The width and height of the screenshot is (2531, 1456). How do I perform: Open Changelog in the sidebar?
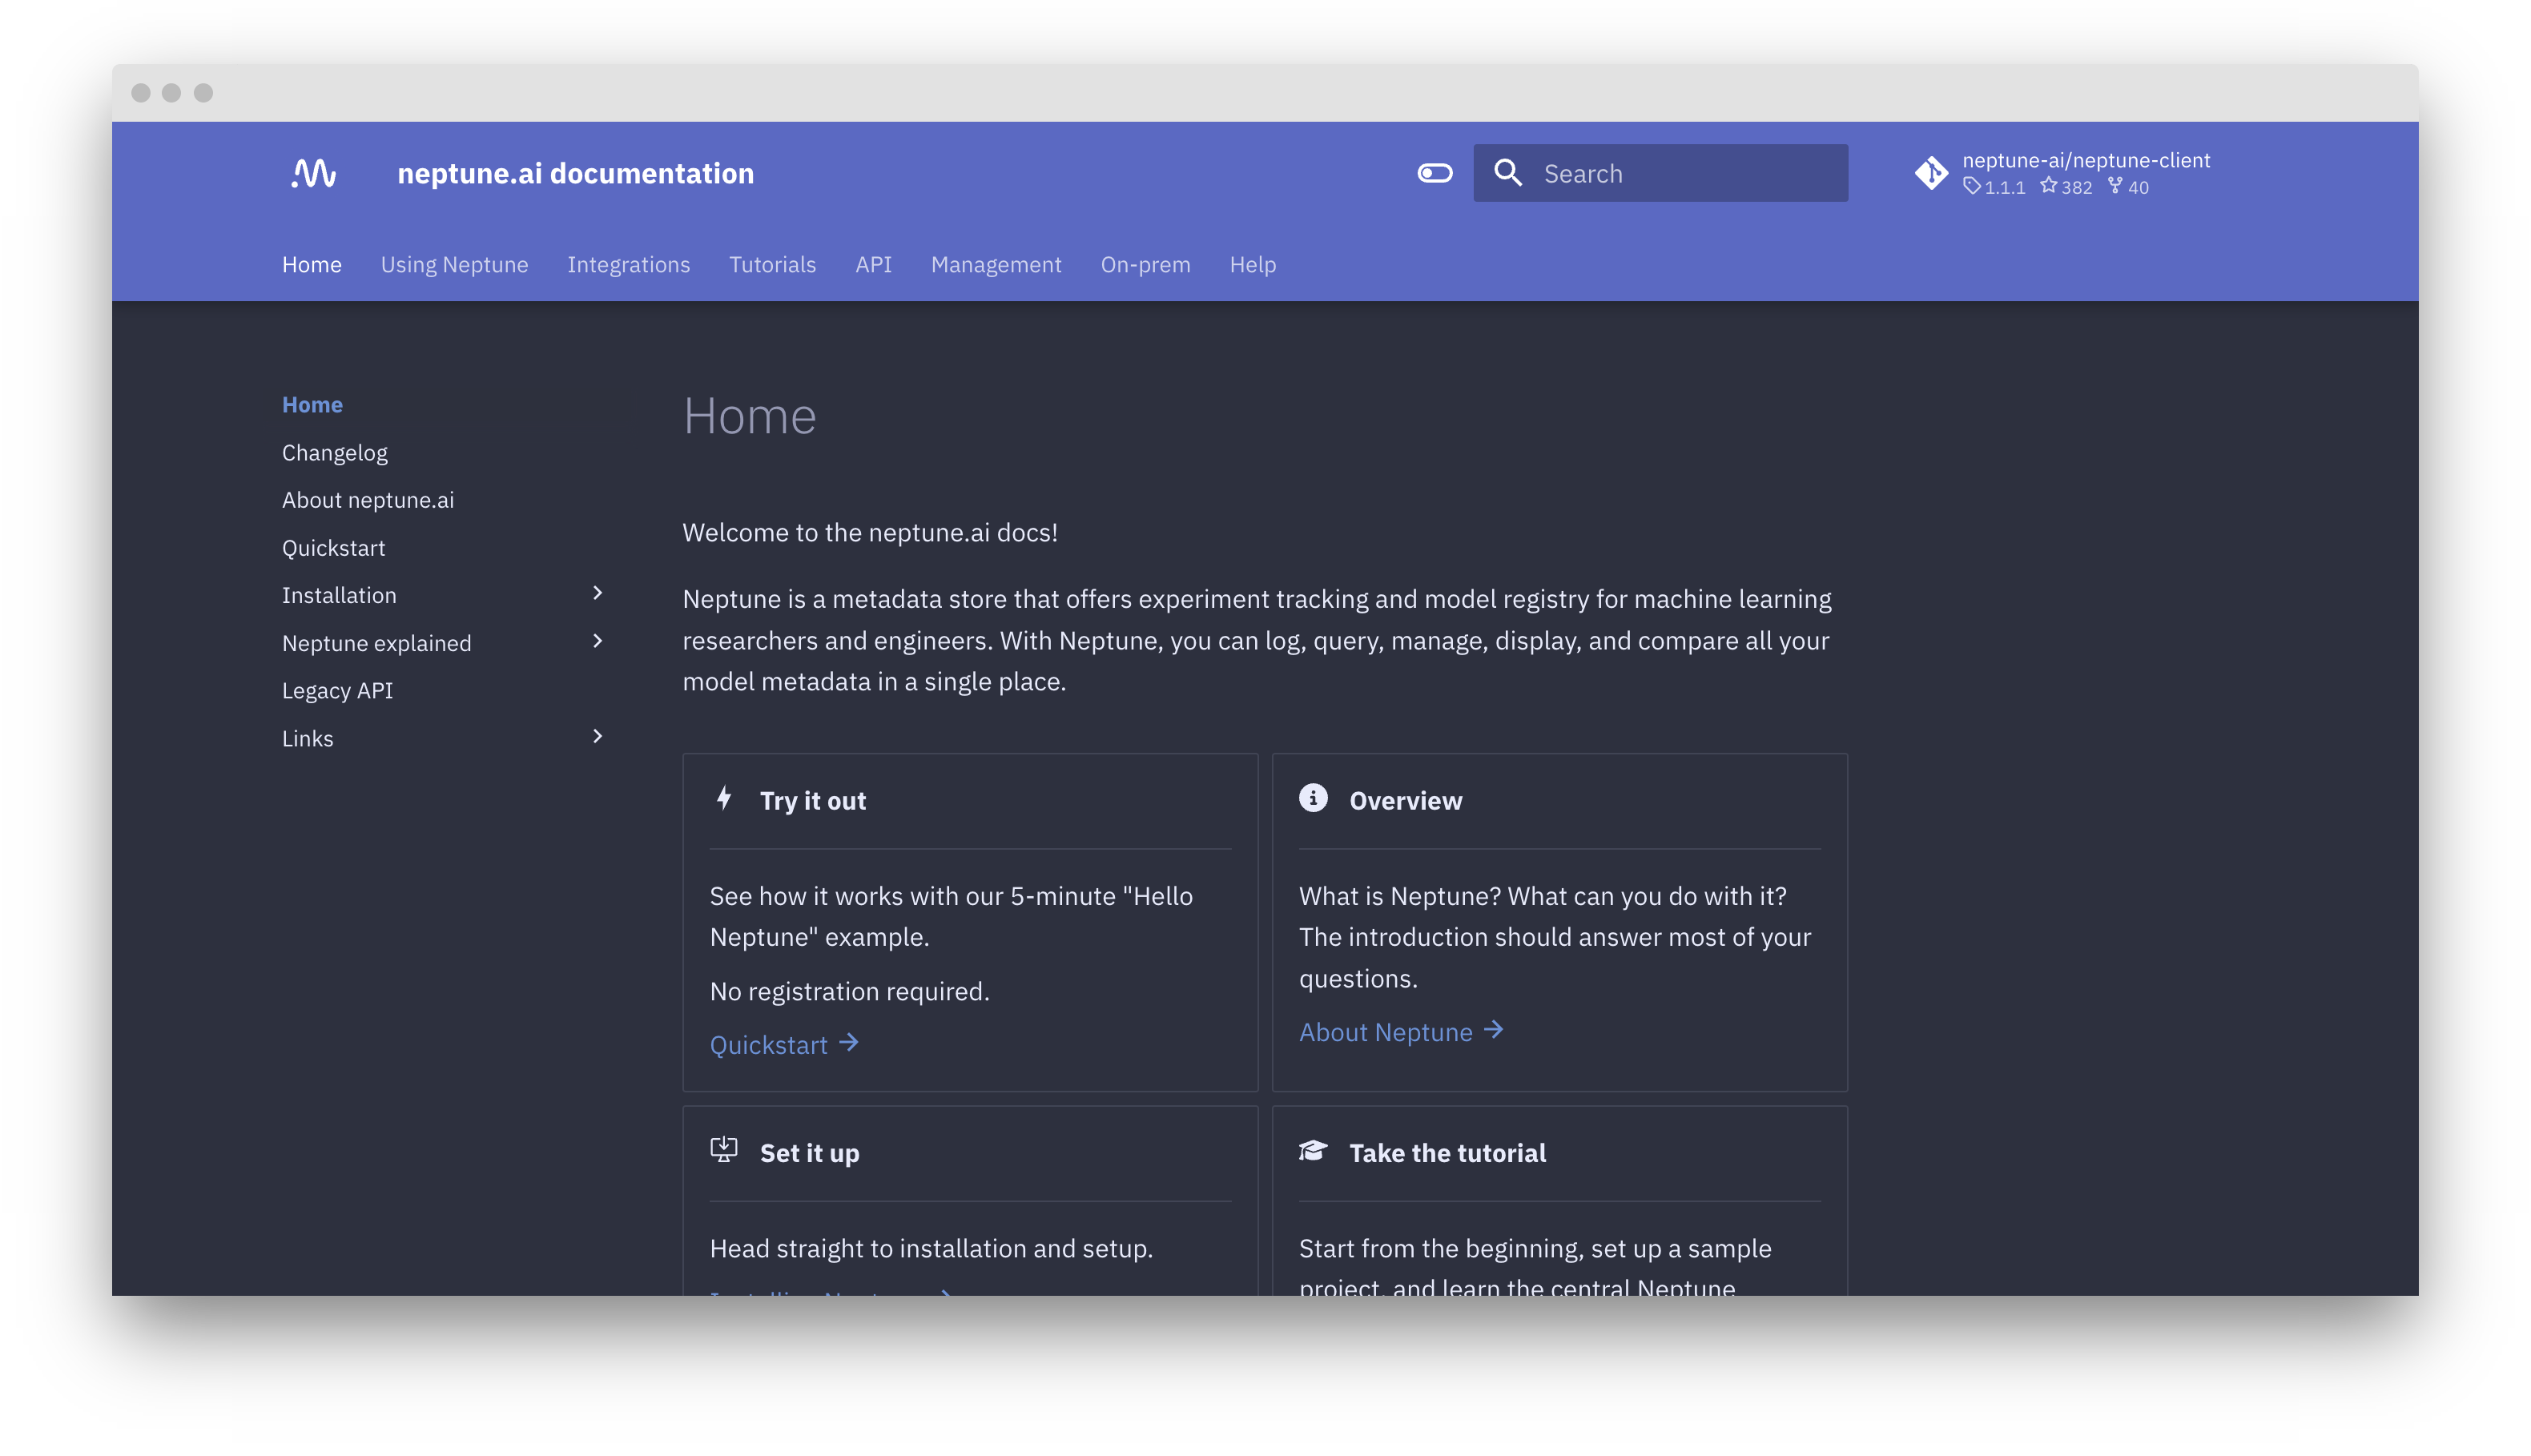click(334, 453)
